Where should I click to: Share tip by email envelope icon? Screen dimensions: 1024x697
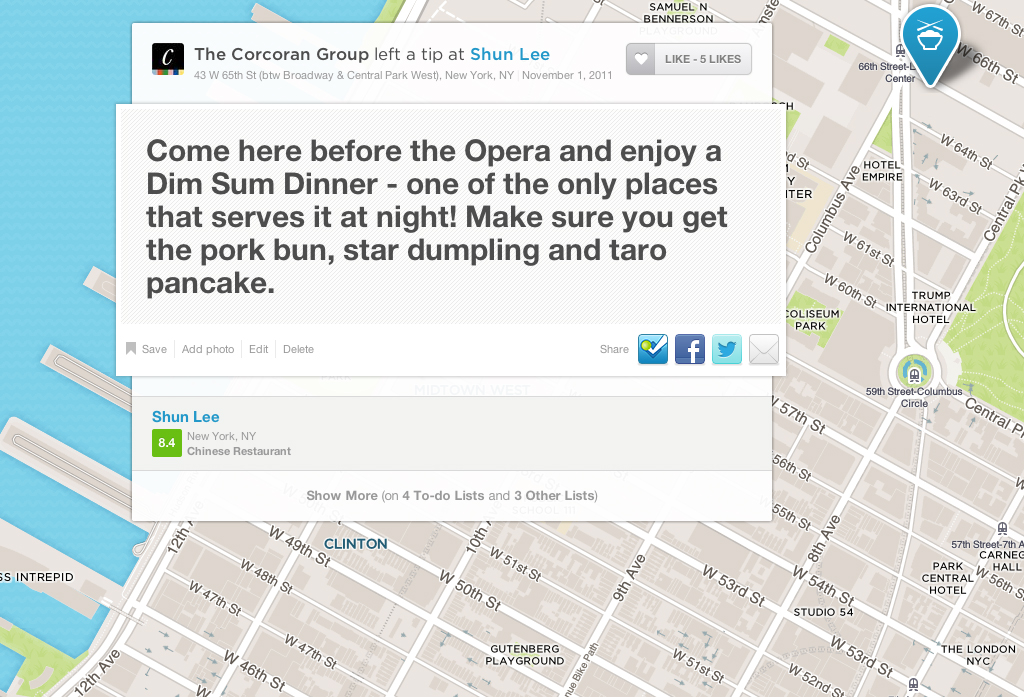click(x=764, y=349)
